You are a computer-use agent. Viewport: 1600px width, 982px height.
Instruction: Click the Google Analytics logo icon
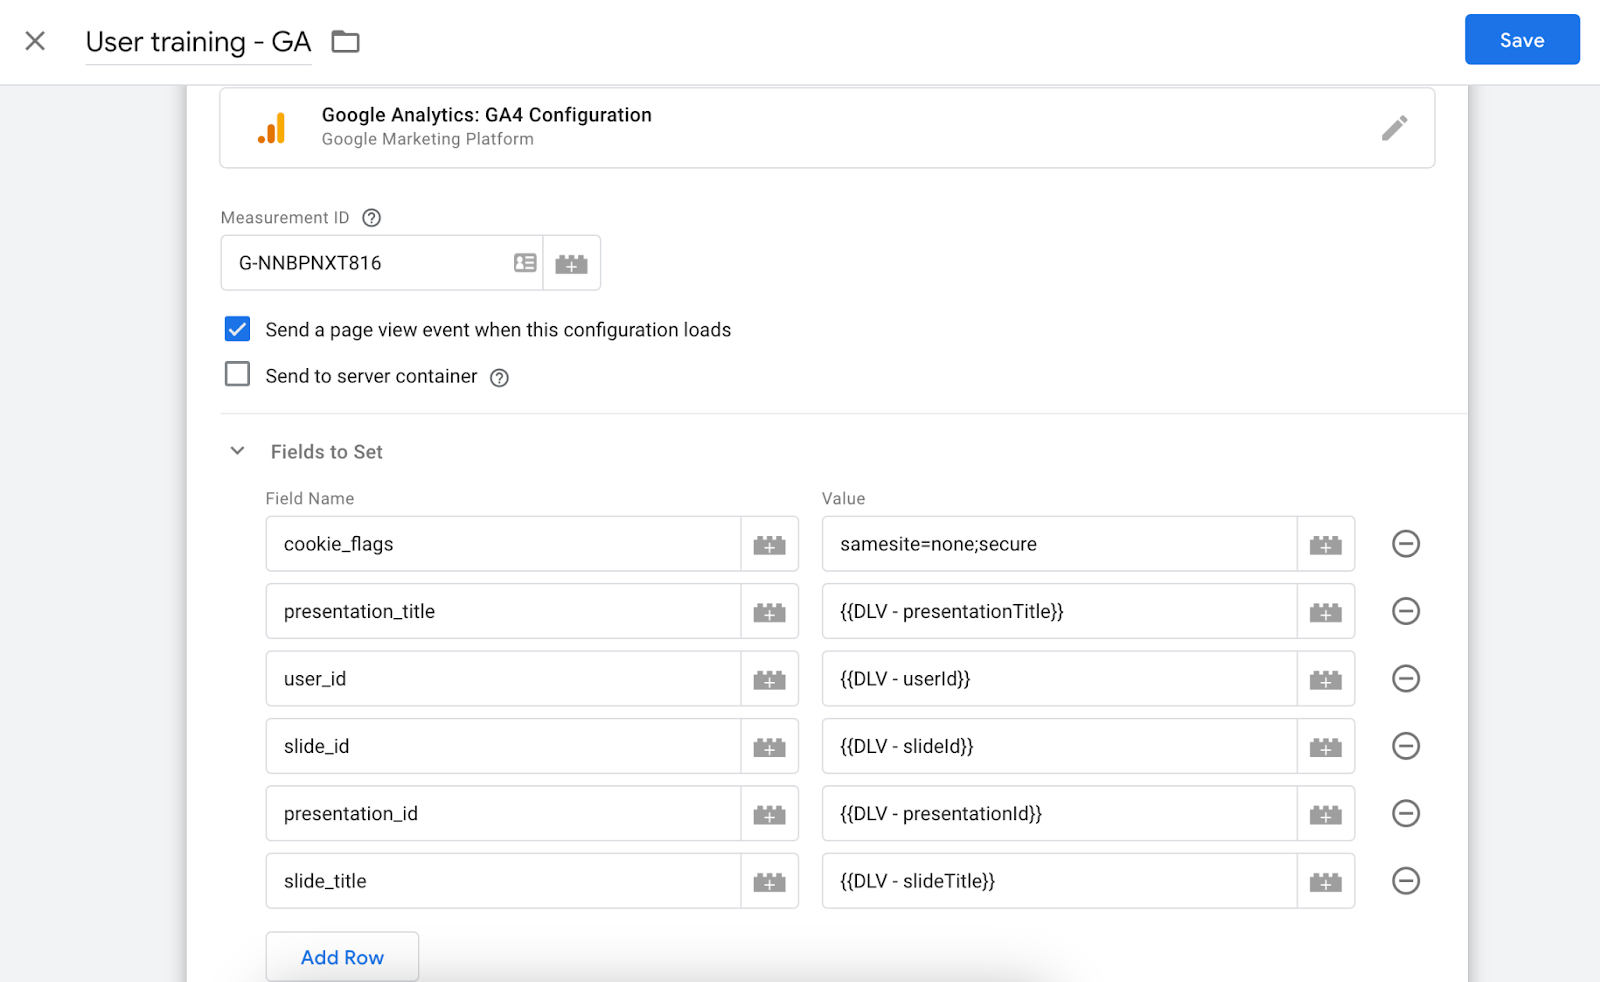coord(272,128)
